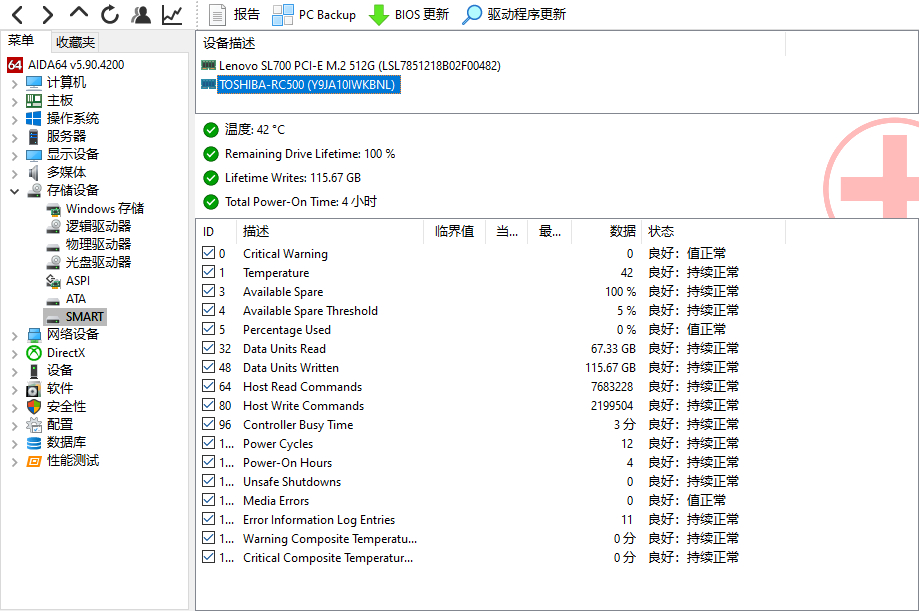Open PC Backup from toolbar

pyautogui.click(x=314, y=15)
